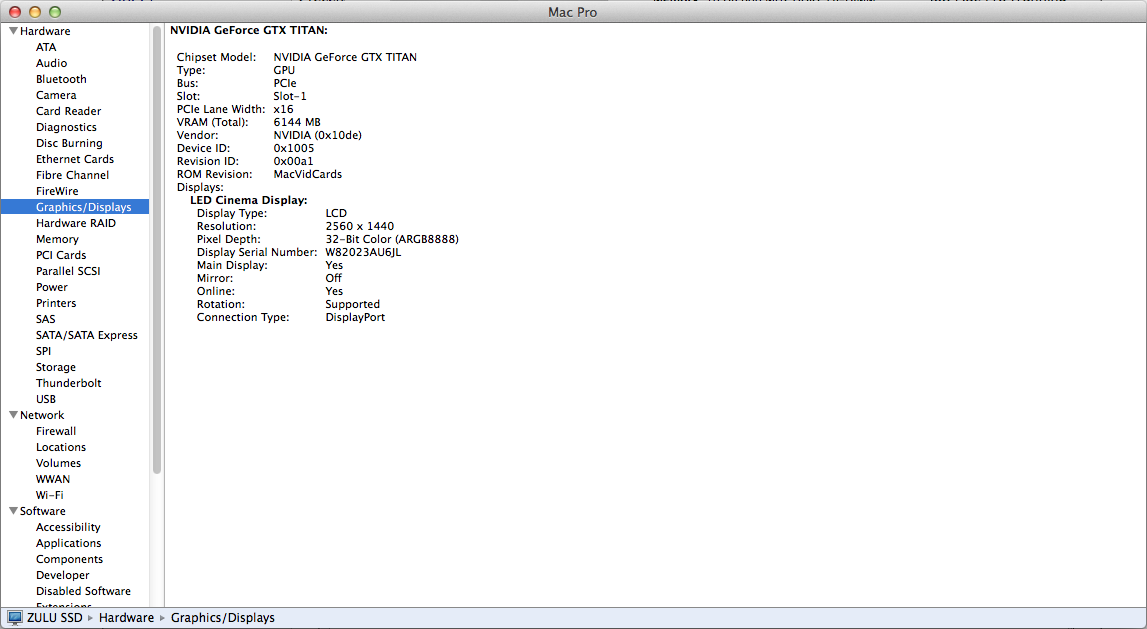Viewport: 1147px width, 629px height.
Task: Open Storage information
Action: (56, 367)
